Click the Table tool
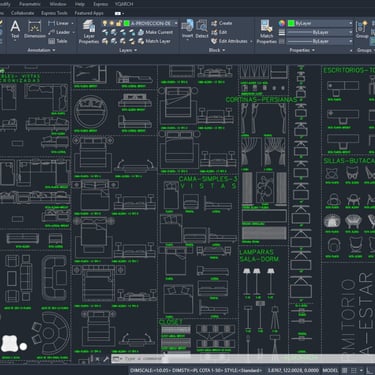375x375 pixels. [x=58, y=41]
